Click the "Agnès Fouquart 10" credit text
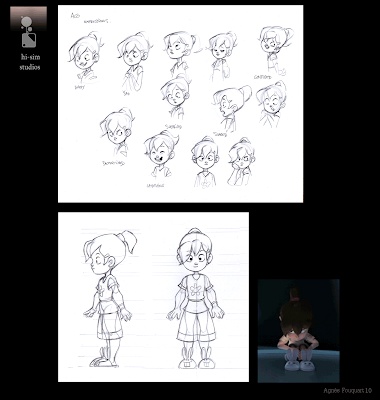 (347, 391)
